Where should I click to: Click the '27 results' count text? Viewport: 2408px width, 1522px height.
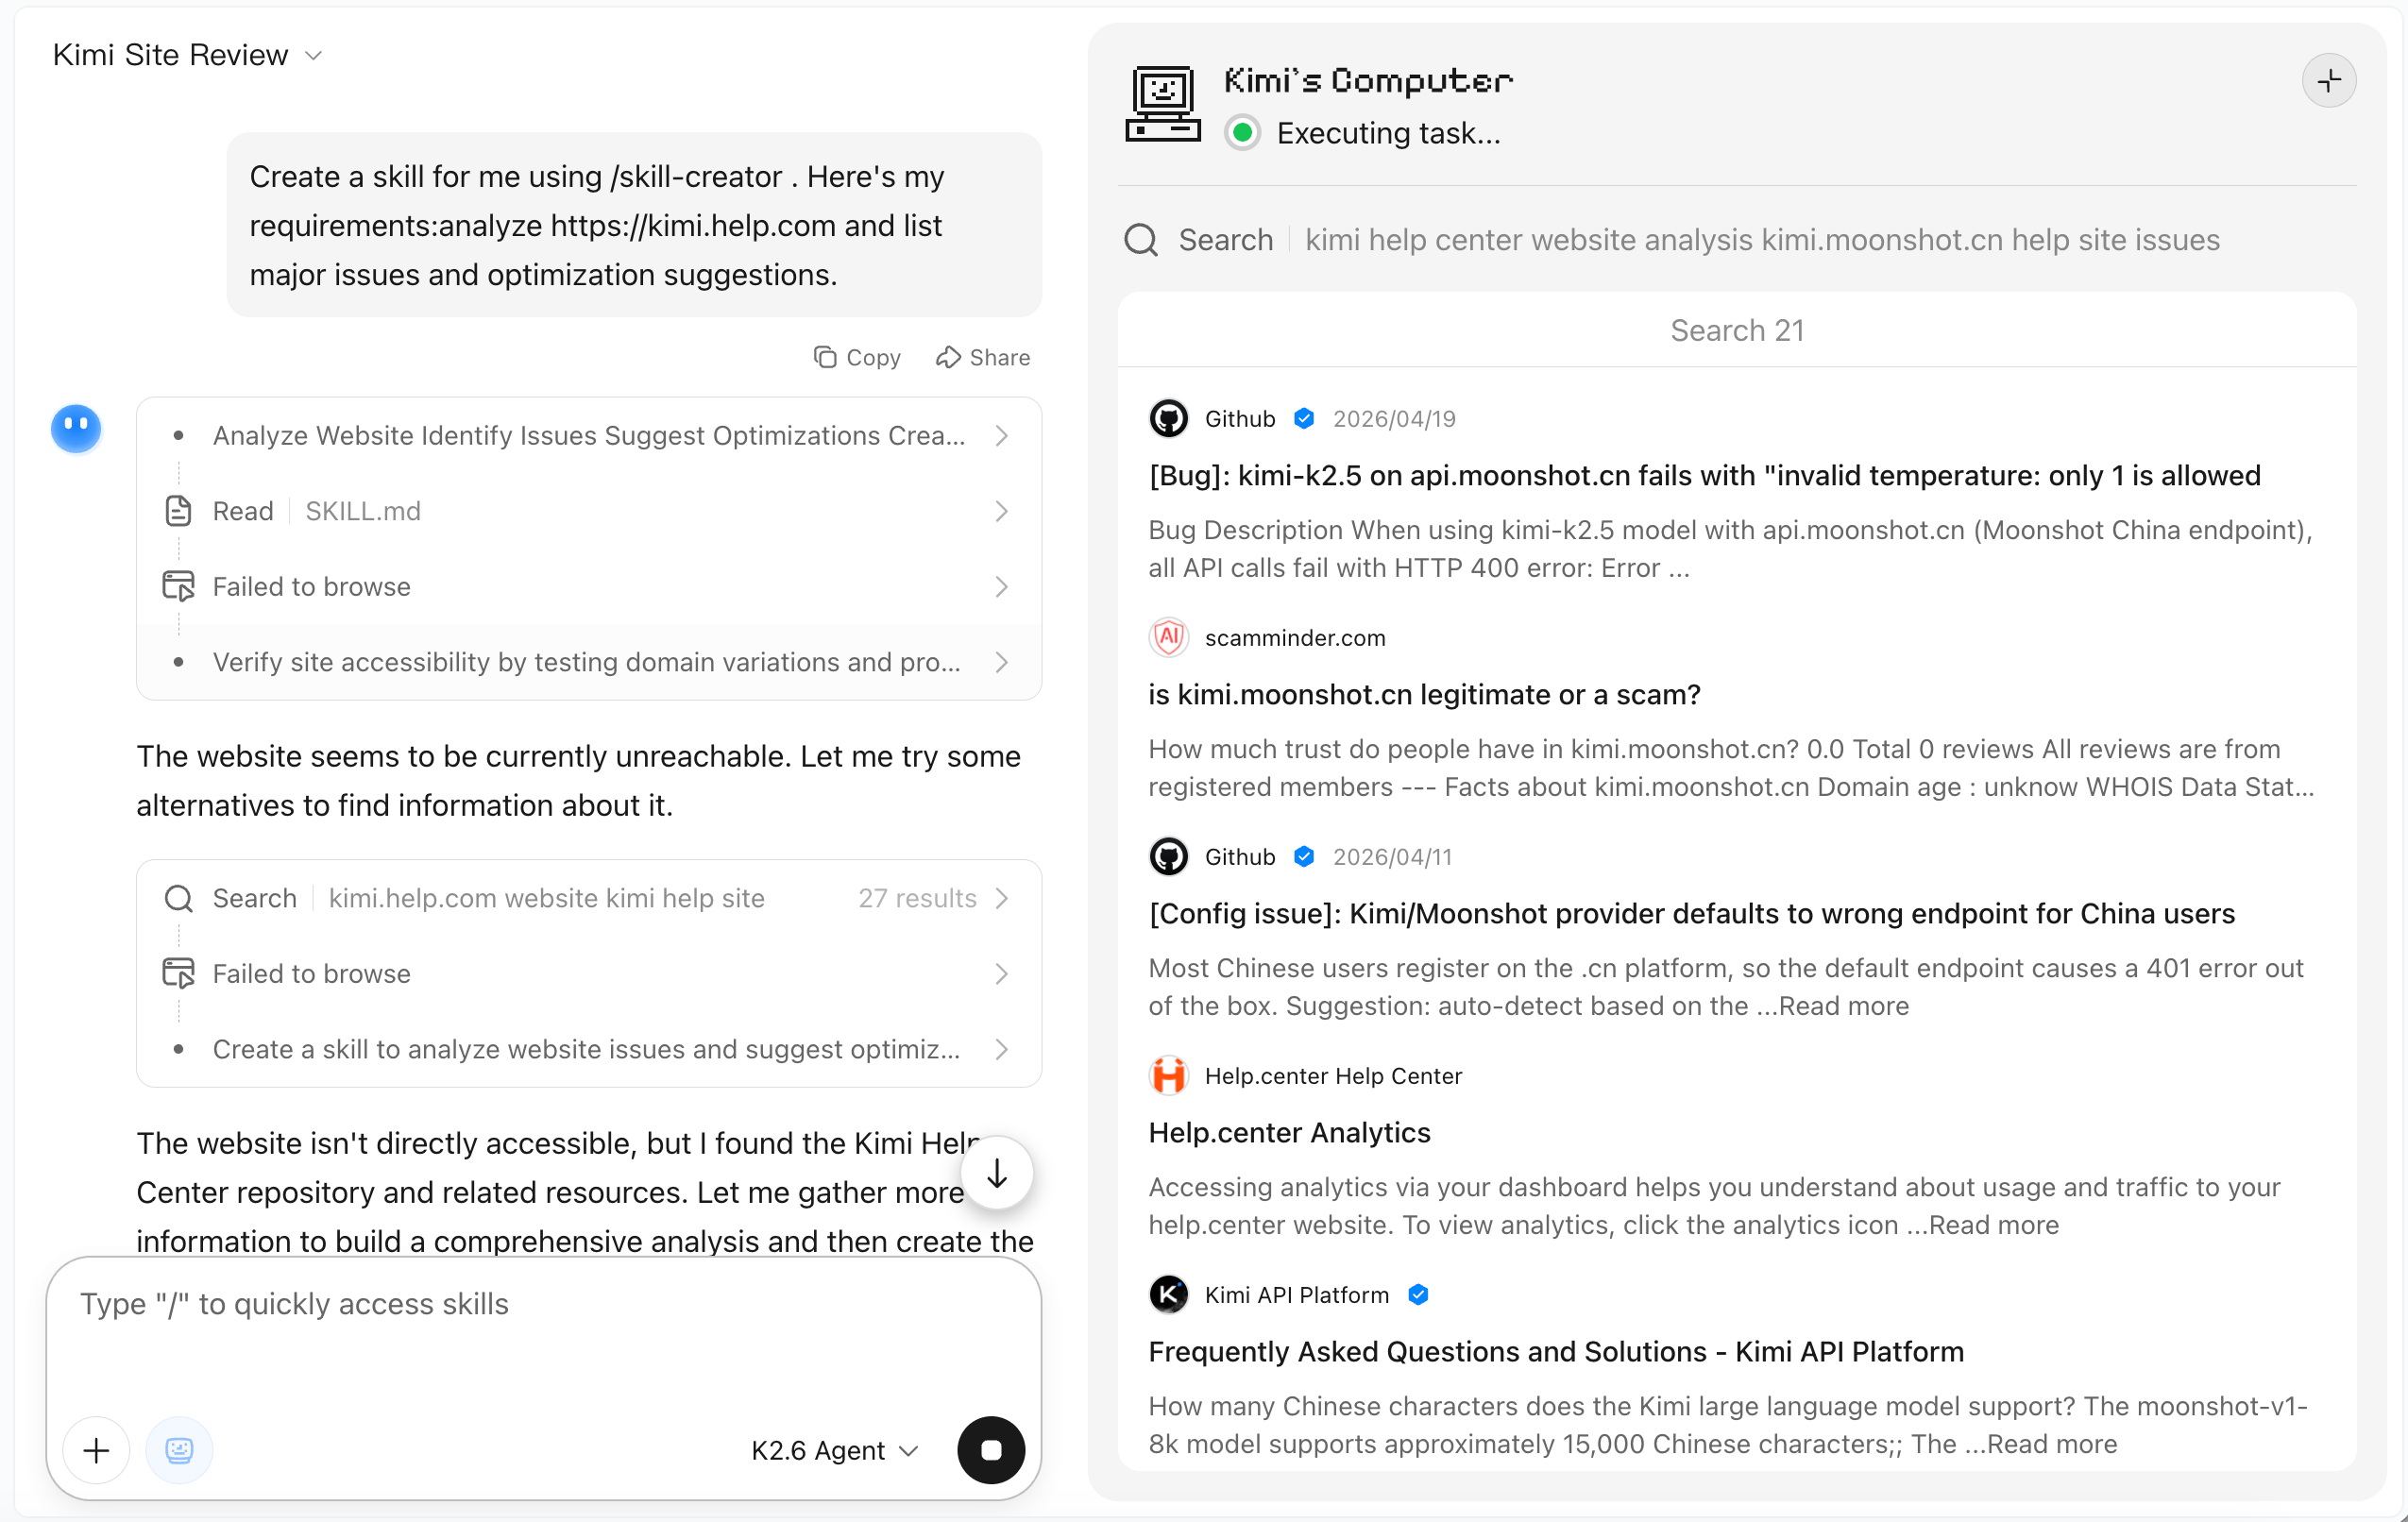tap(917, 898)
